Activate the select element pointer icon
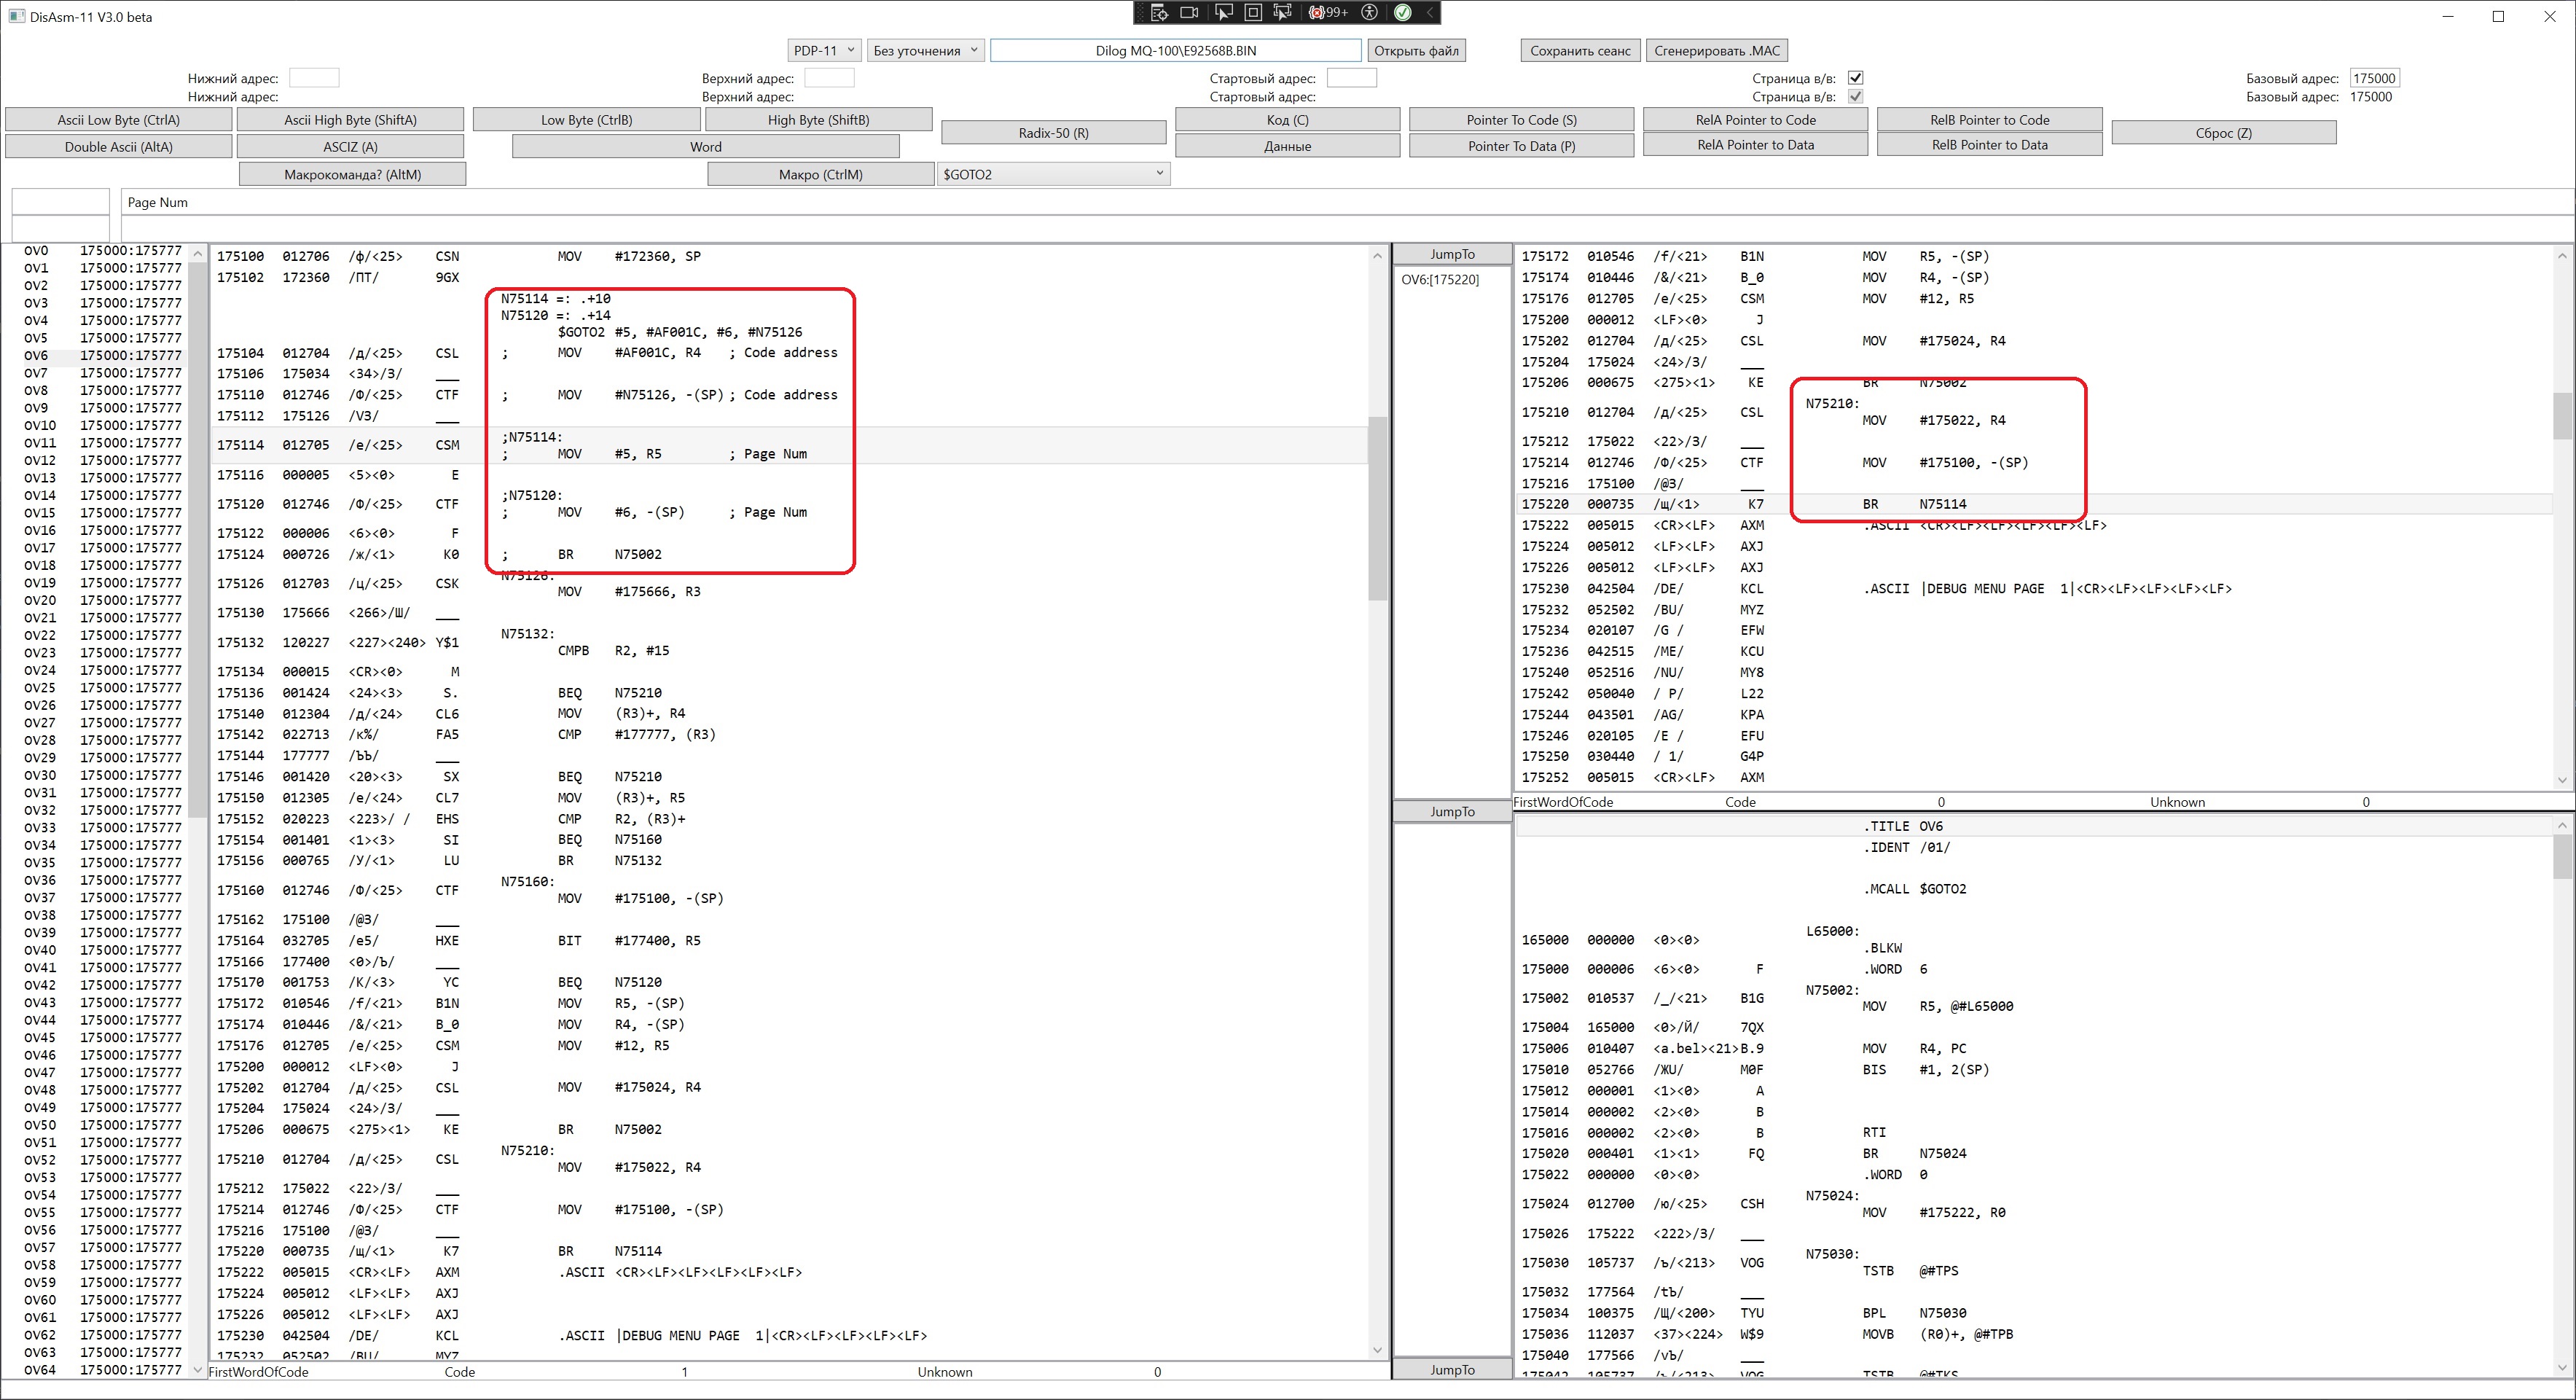This screenshot has height=1400, width=2576. (x=1223, y=12)
